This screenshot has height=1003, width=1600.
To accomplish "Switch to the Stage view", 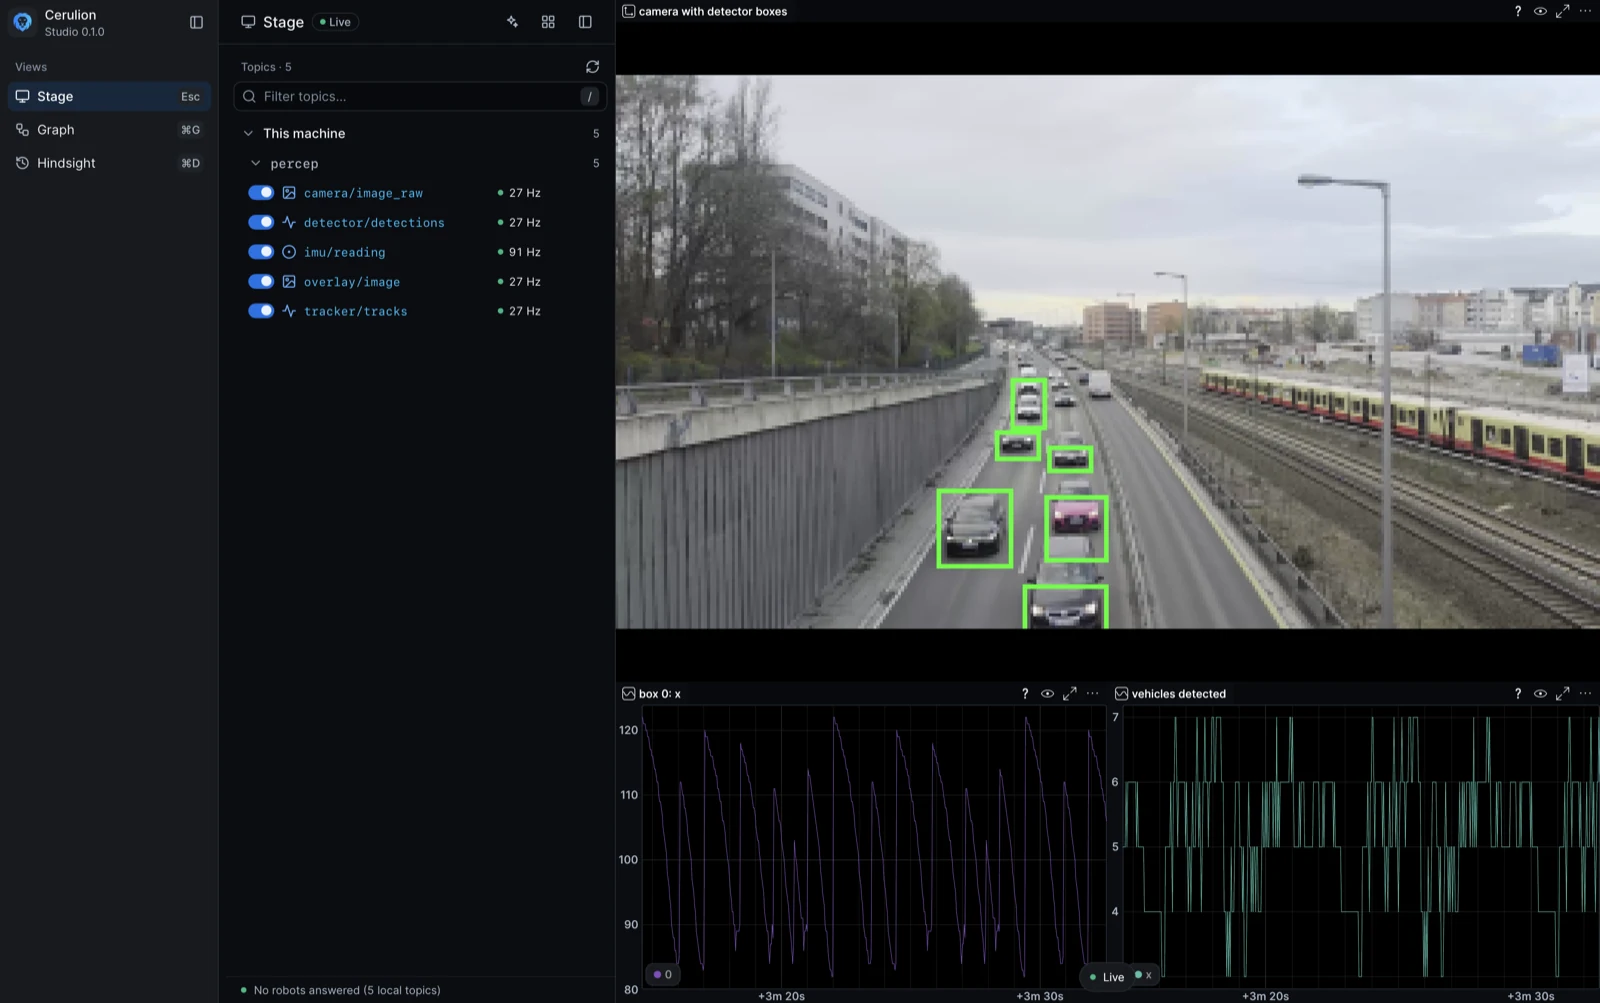I will 110,96.
